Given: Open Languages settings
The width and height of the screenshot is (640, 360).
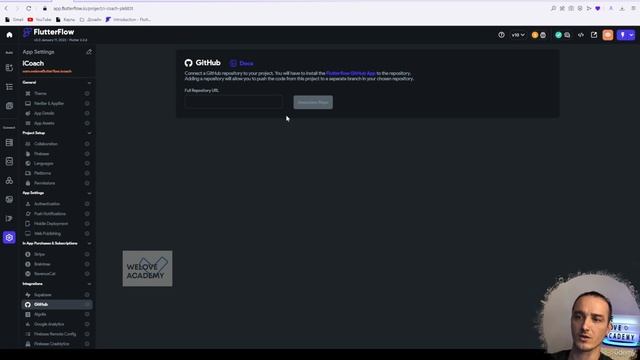Looking at the screenshot, I should [x=57, y=163].
